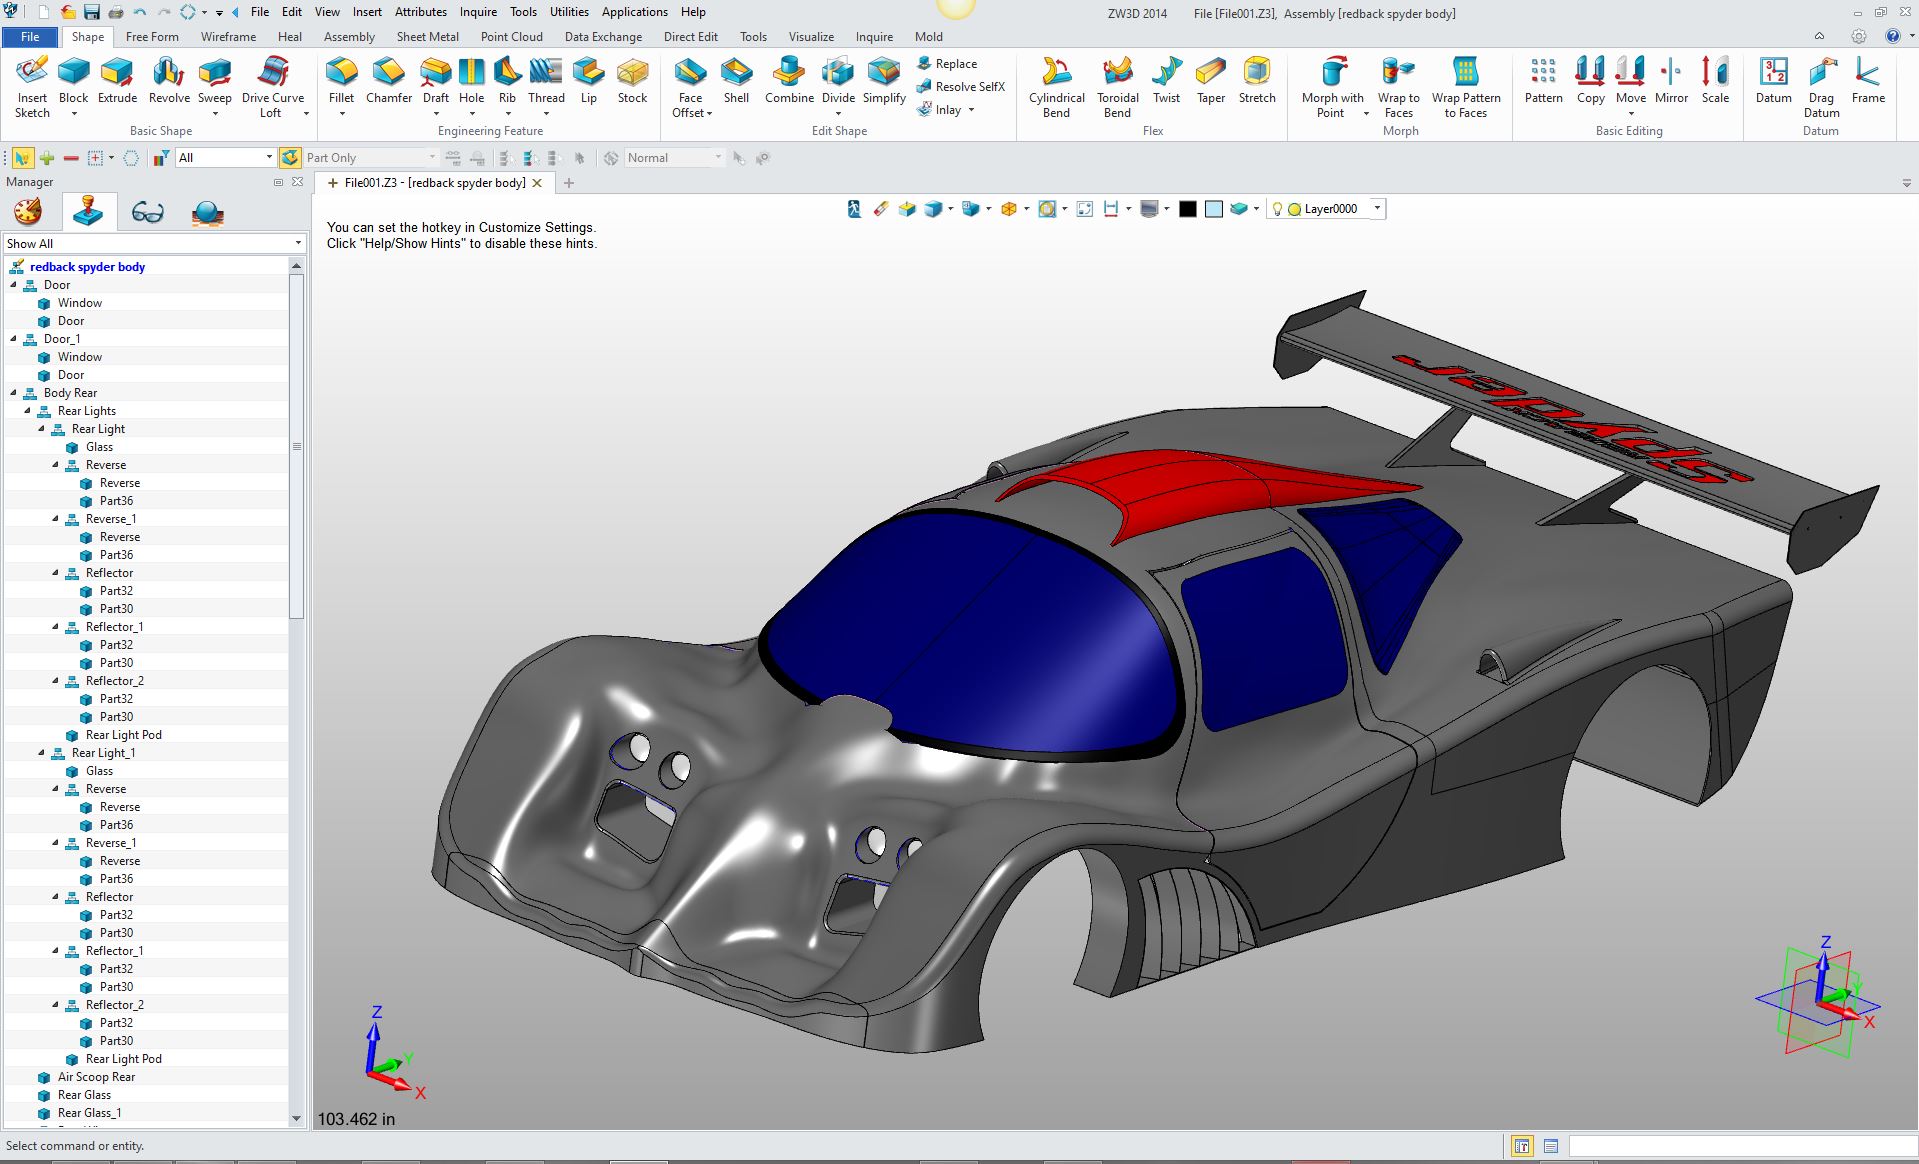Viewport: 1919px width, 1164px height.
Task: Toggle the glasses view tab in Manager
Action: (x=147, y=213)
